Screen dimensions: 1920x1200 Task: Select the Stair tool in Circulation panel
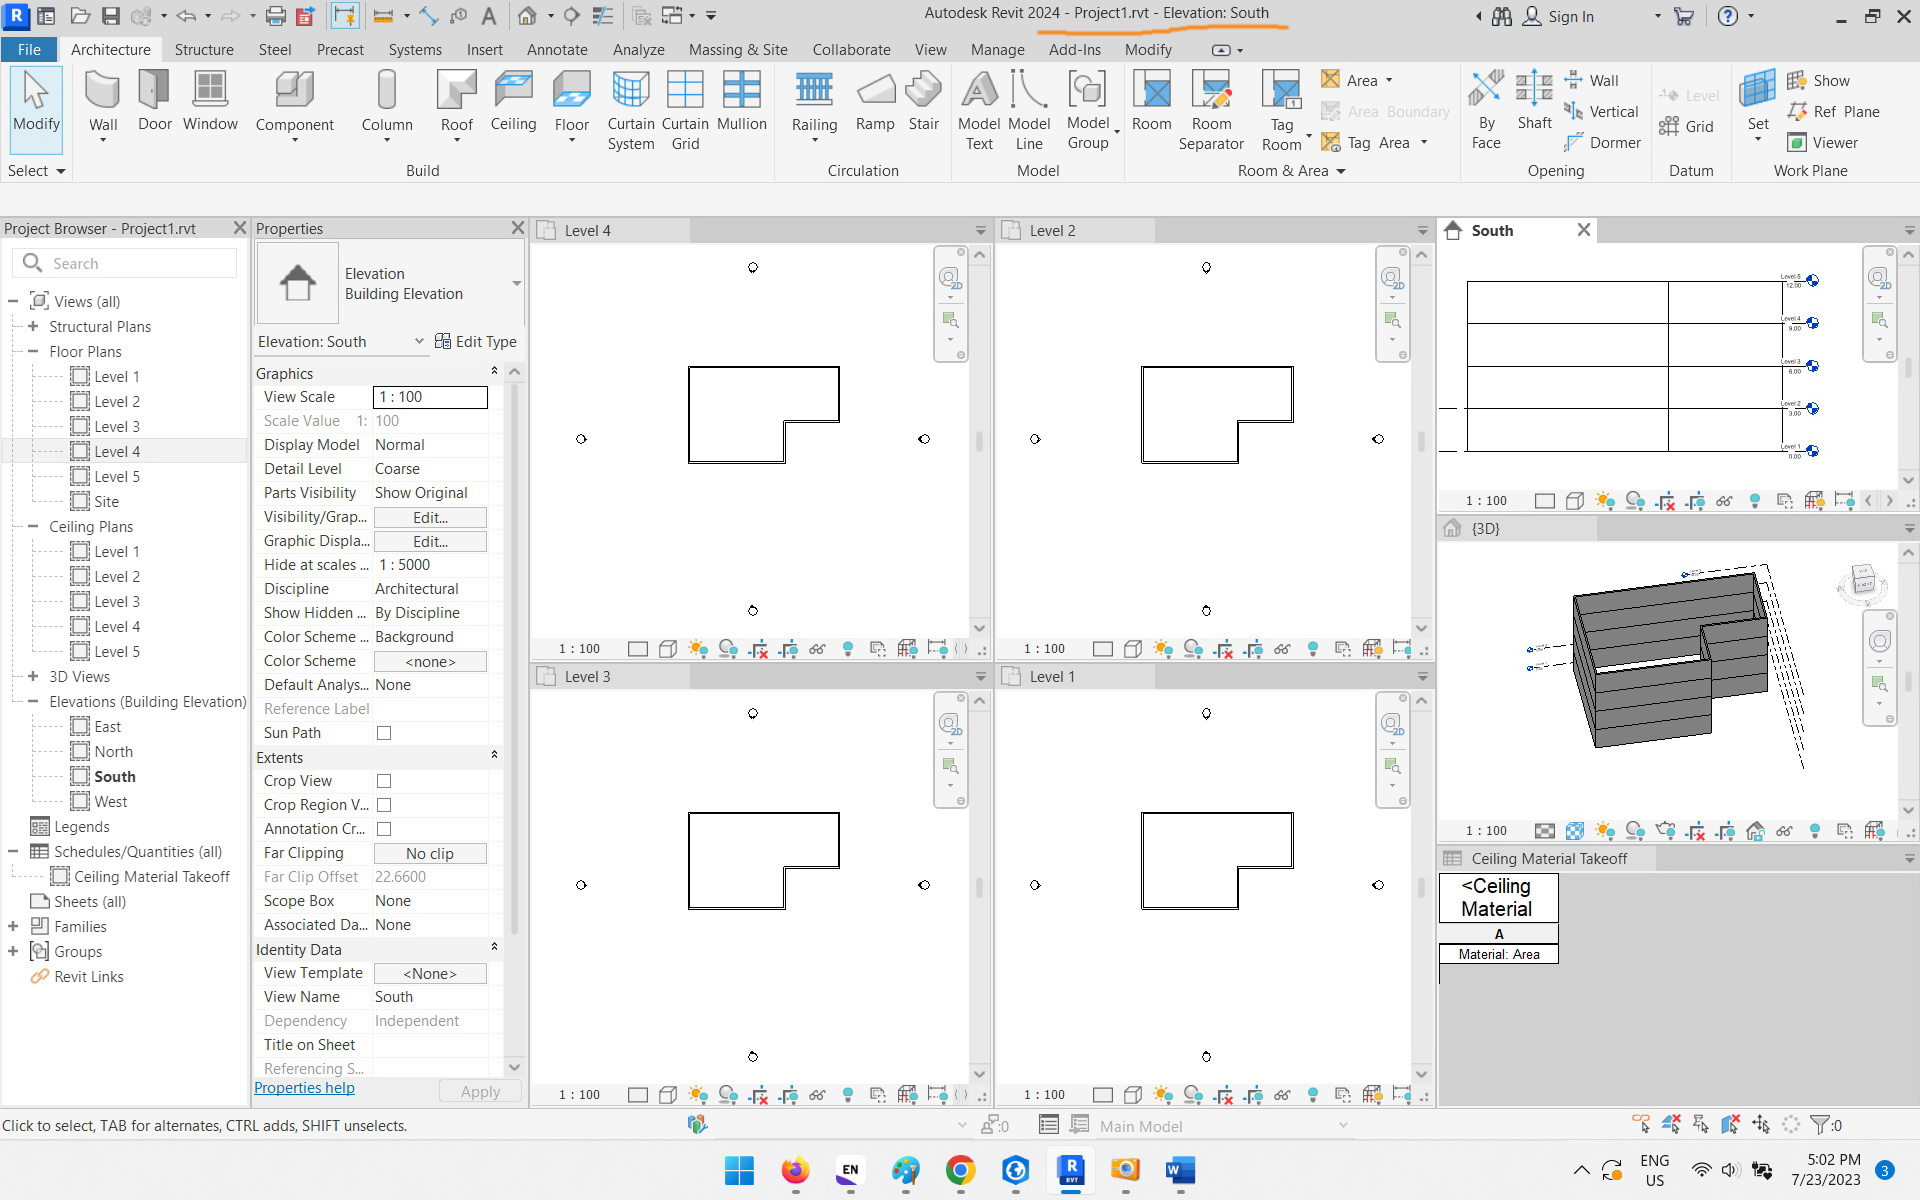(x=923, y=100)
